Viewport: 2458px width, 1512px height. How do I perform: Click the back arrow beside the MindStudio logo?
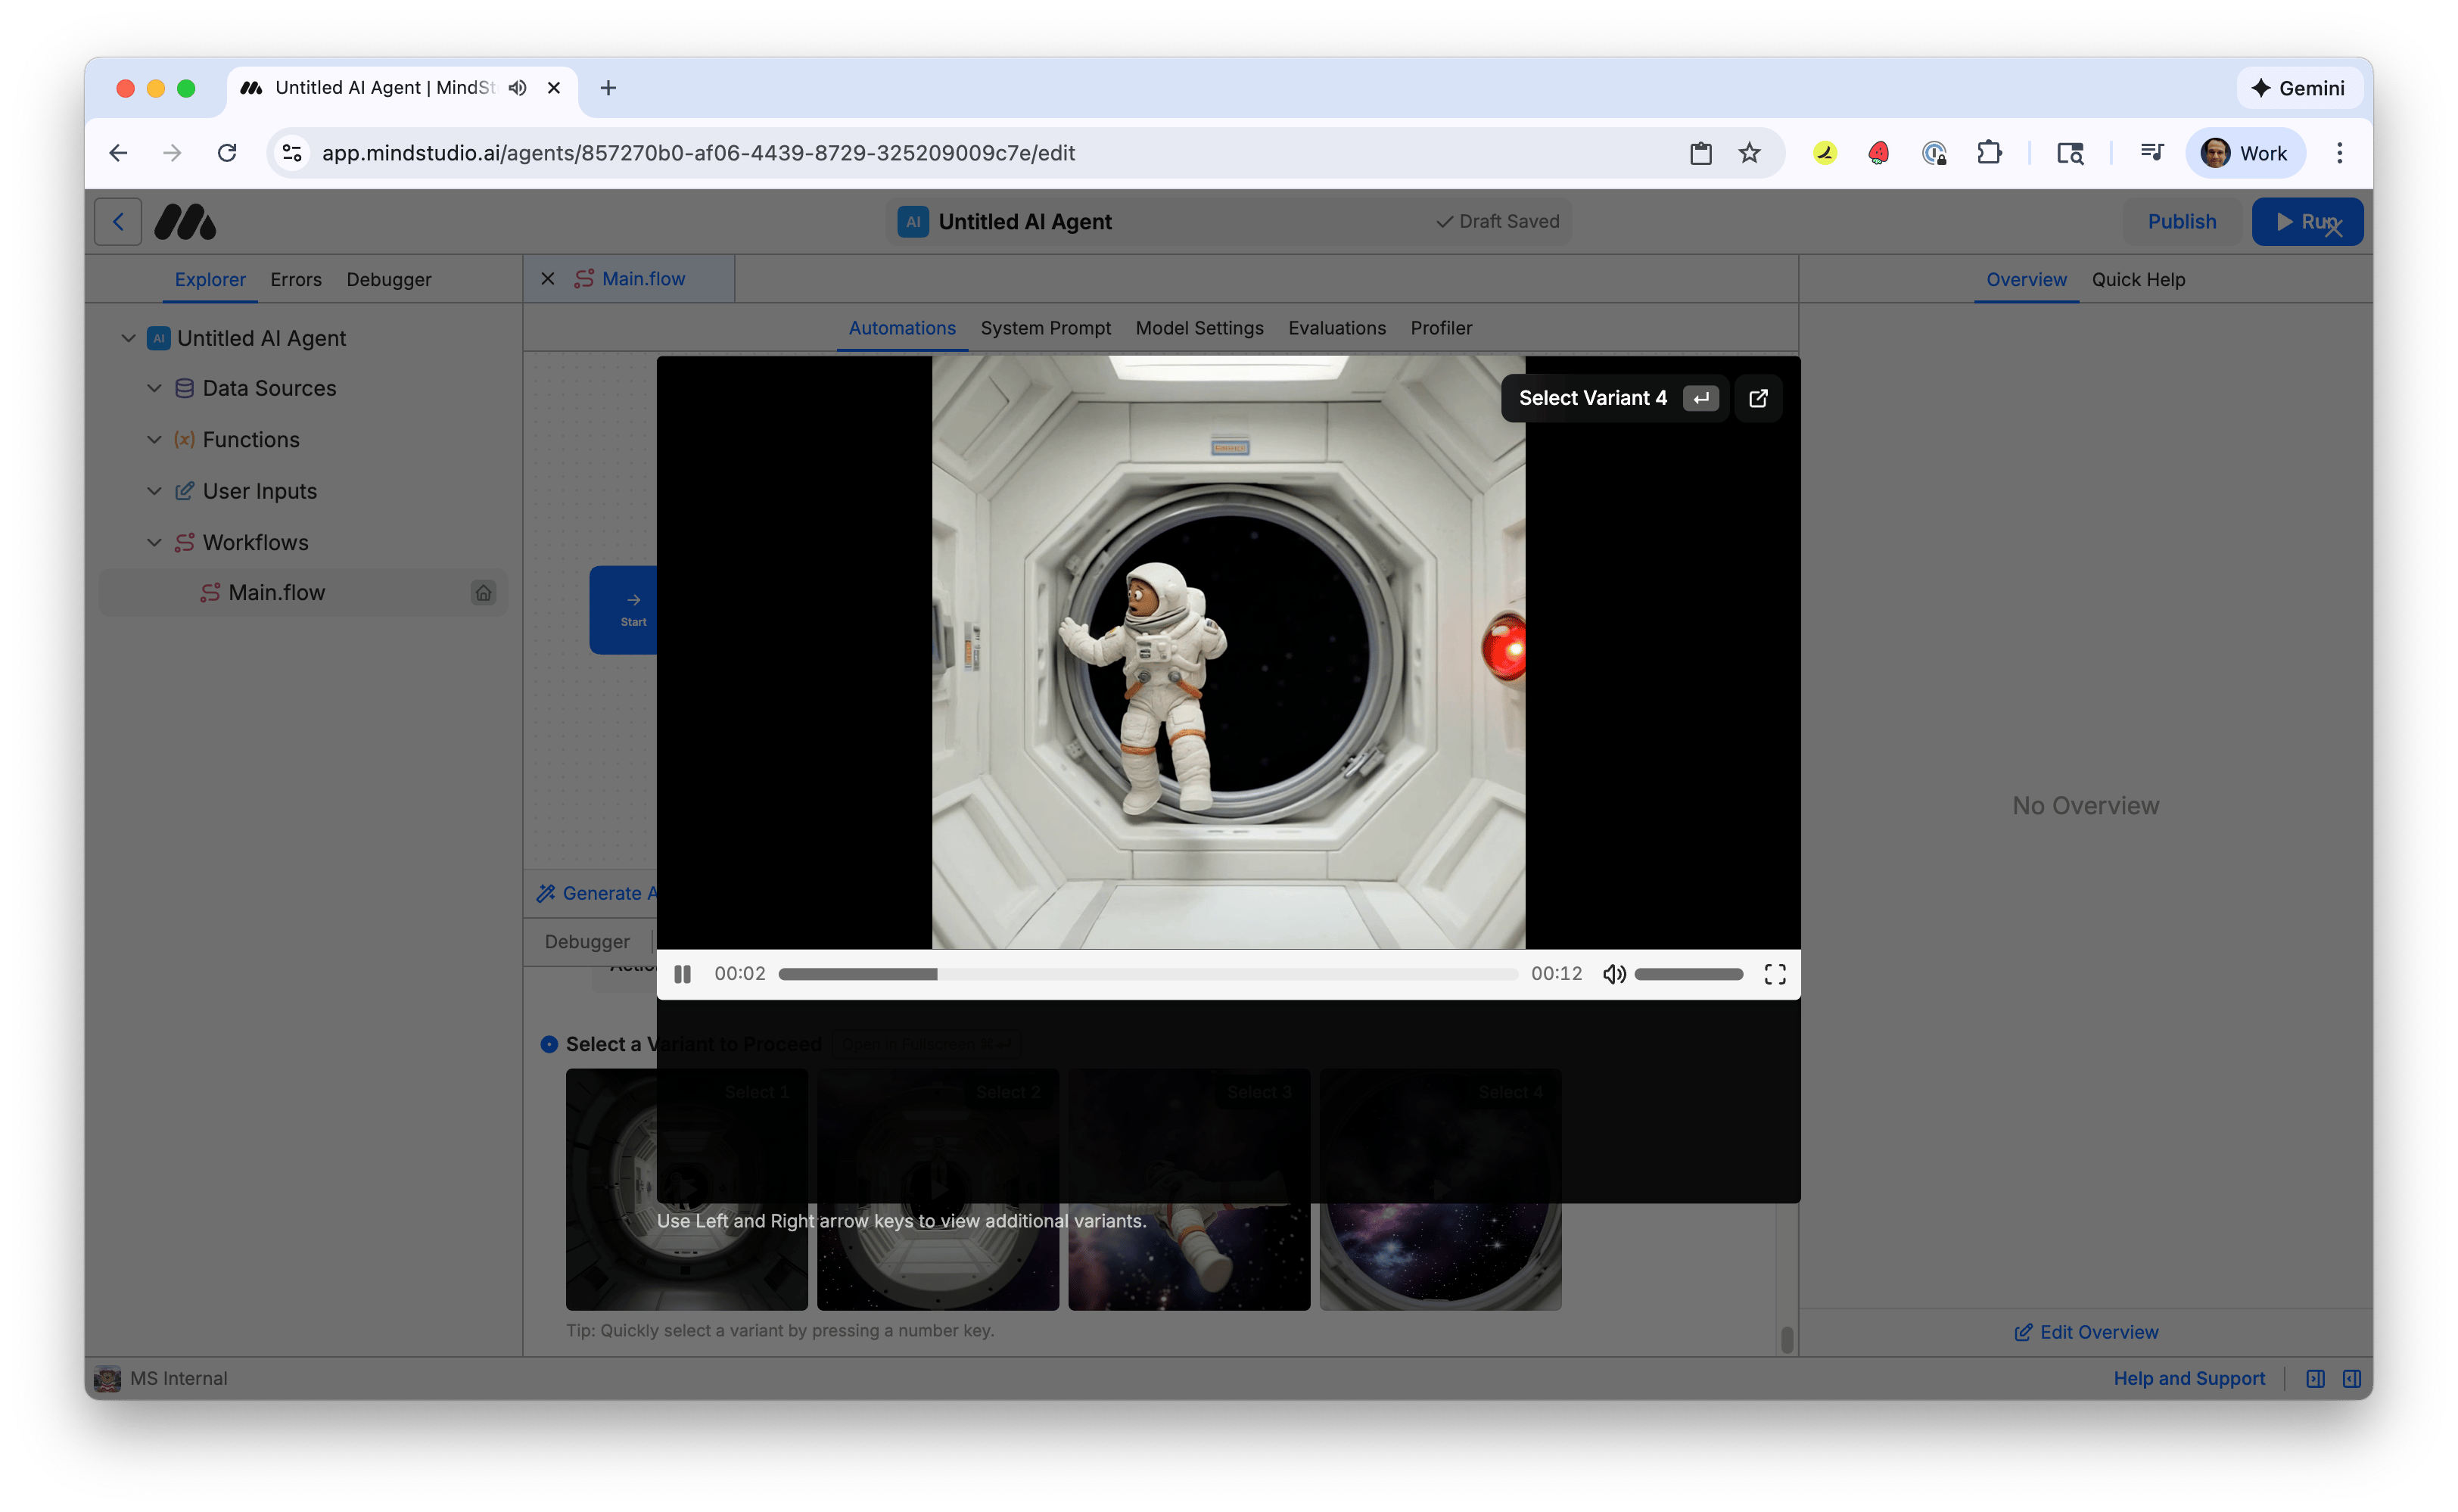(117, 221)
